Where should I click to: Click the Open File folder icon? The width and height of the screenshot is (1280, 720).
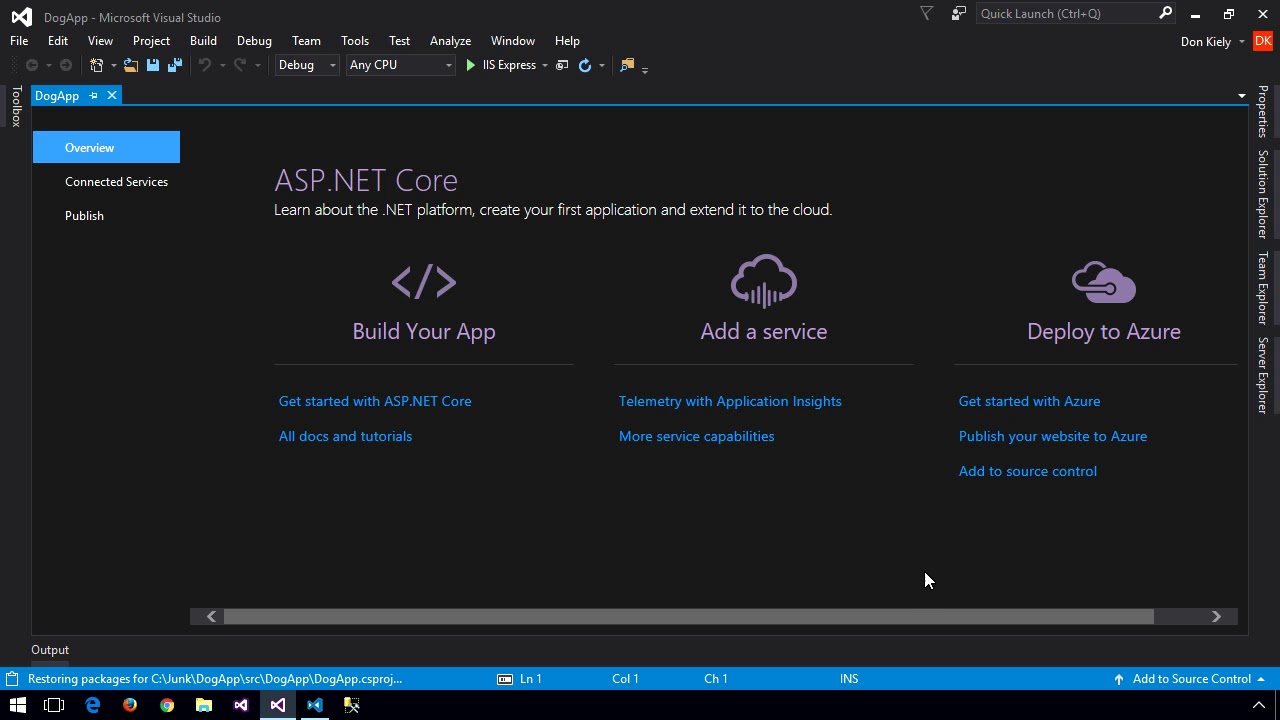click(x=131, y=65)
